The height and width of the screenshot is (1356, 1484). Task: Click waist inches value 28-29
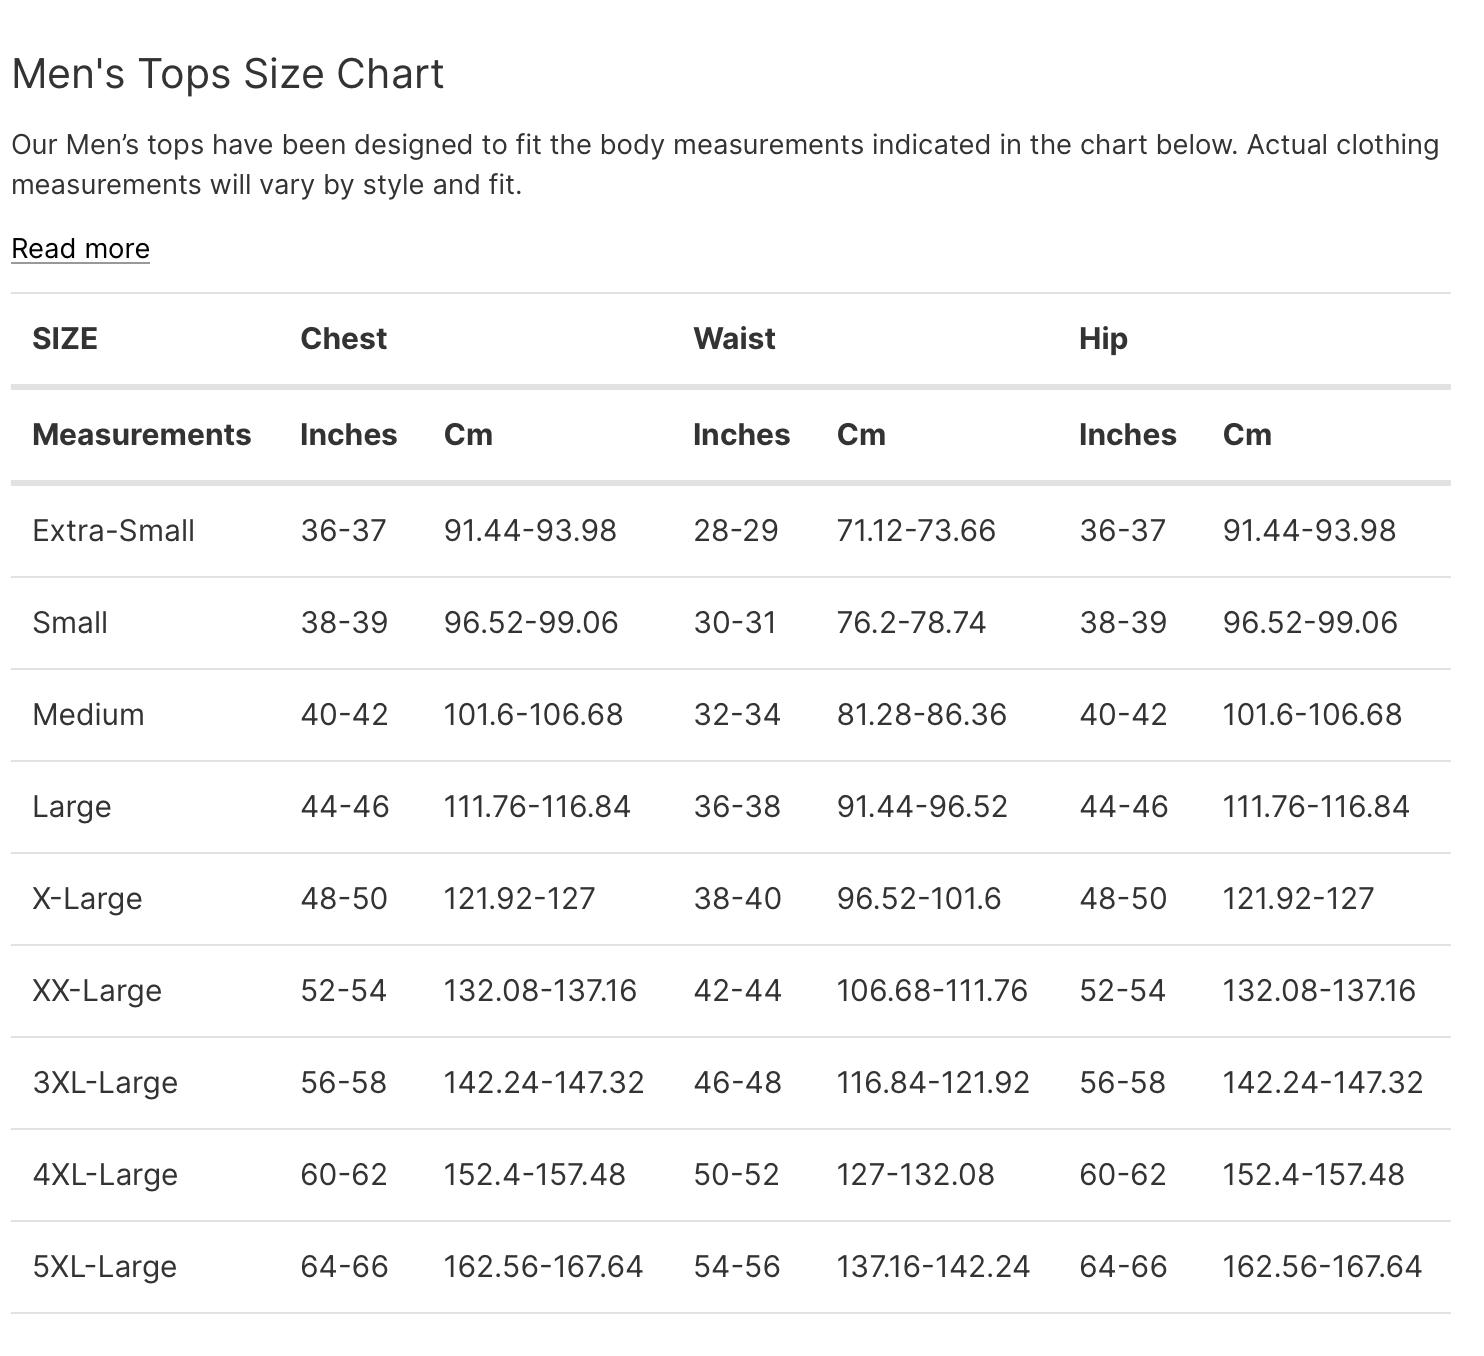[736, 531]
